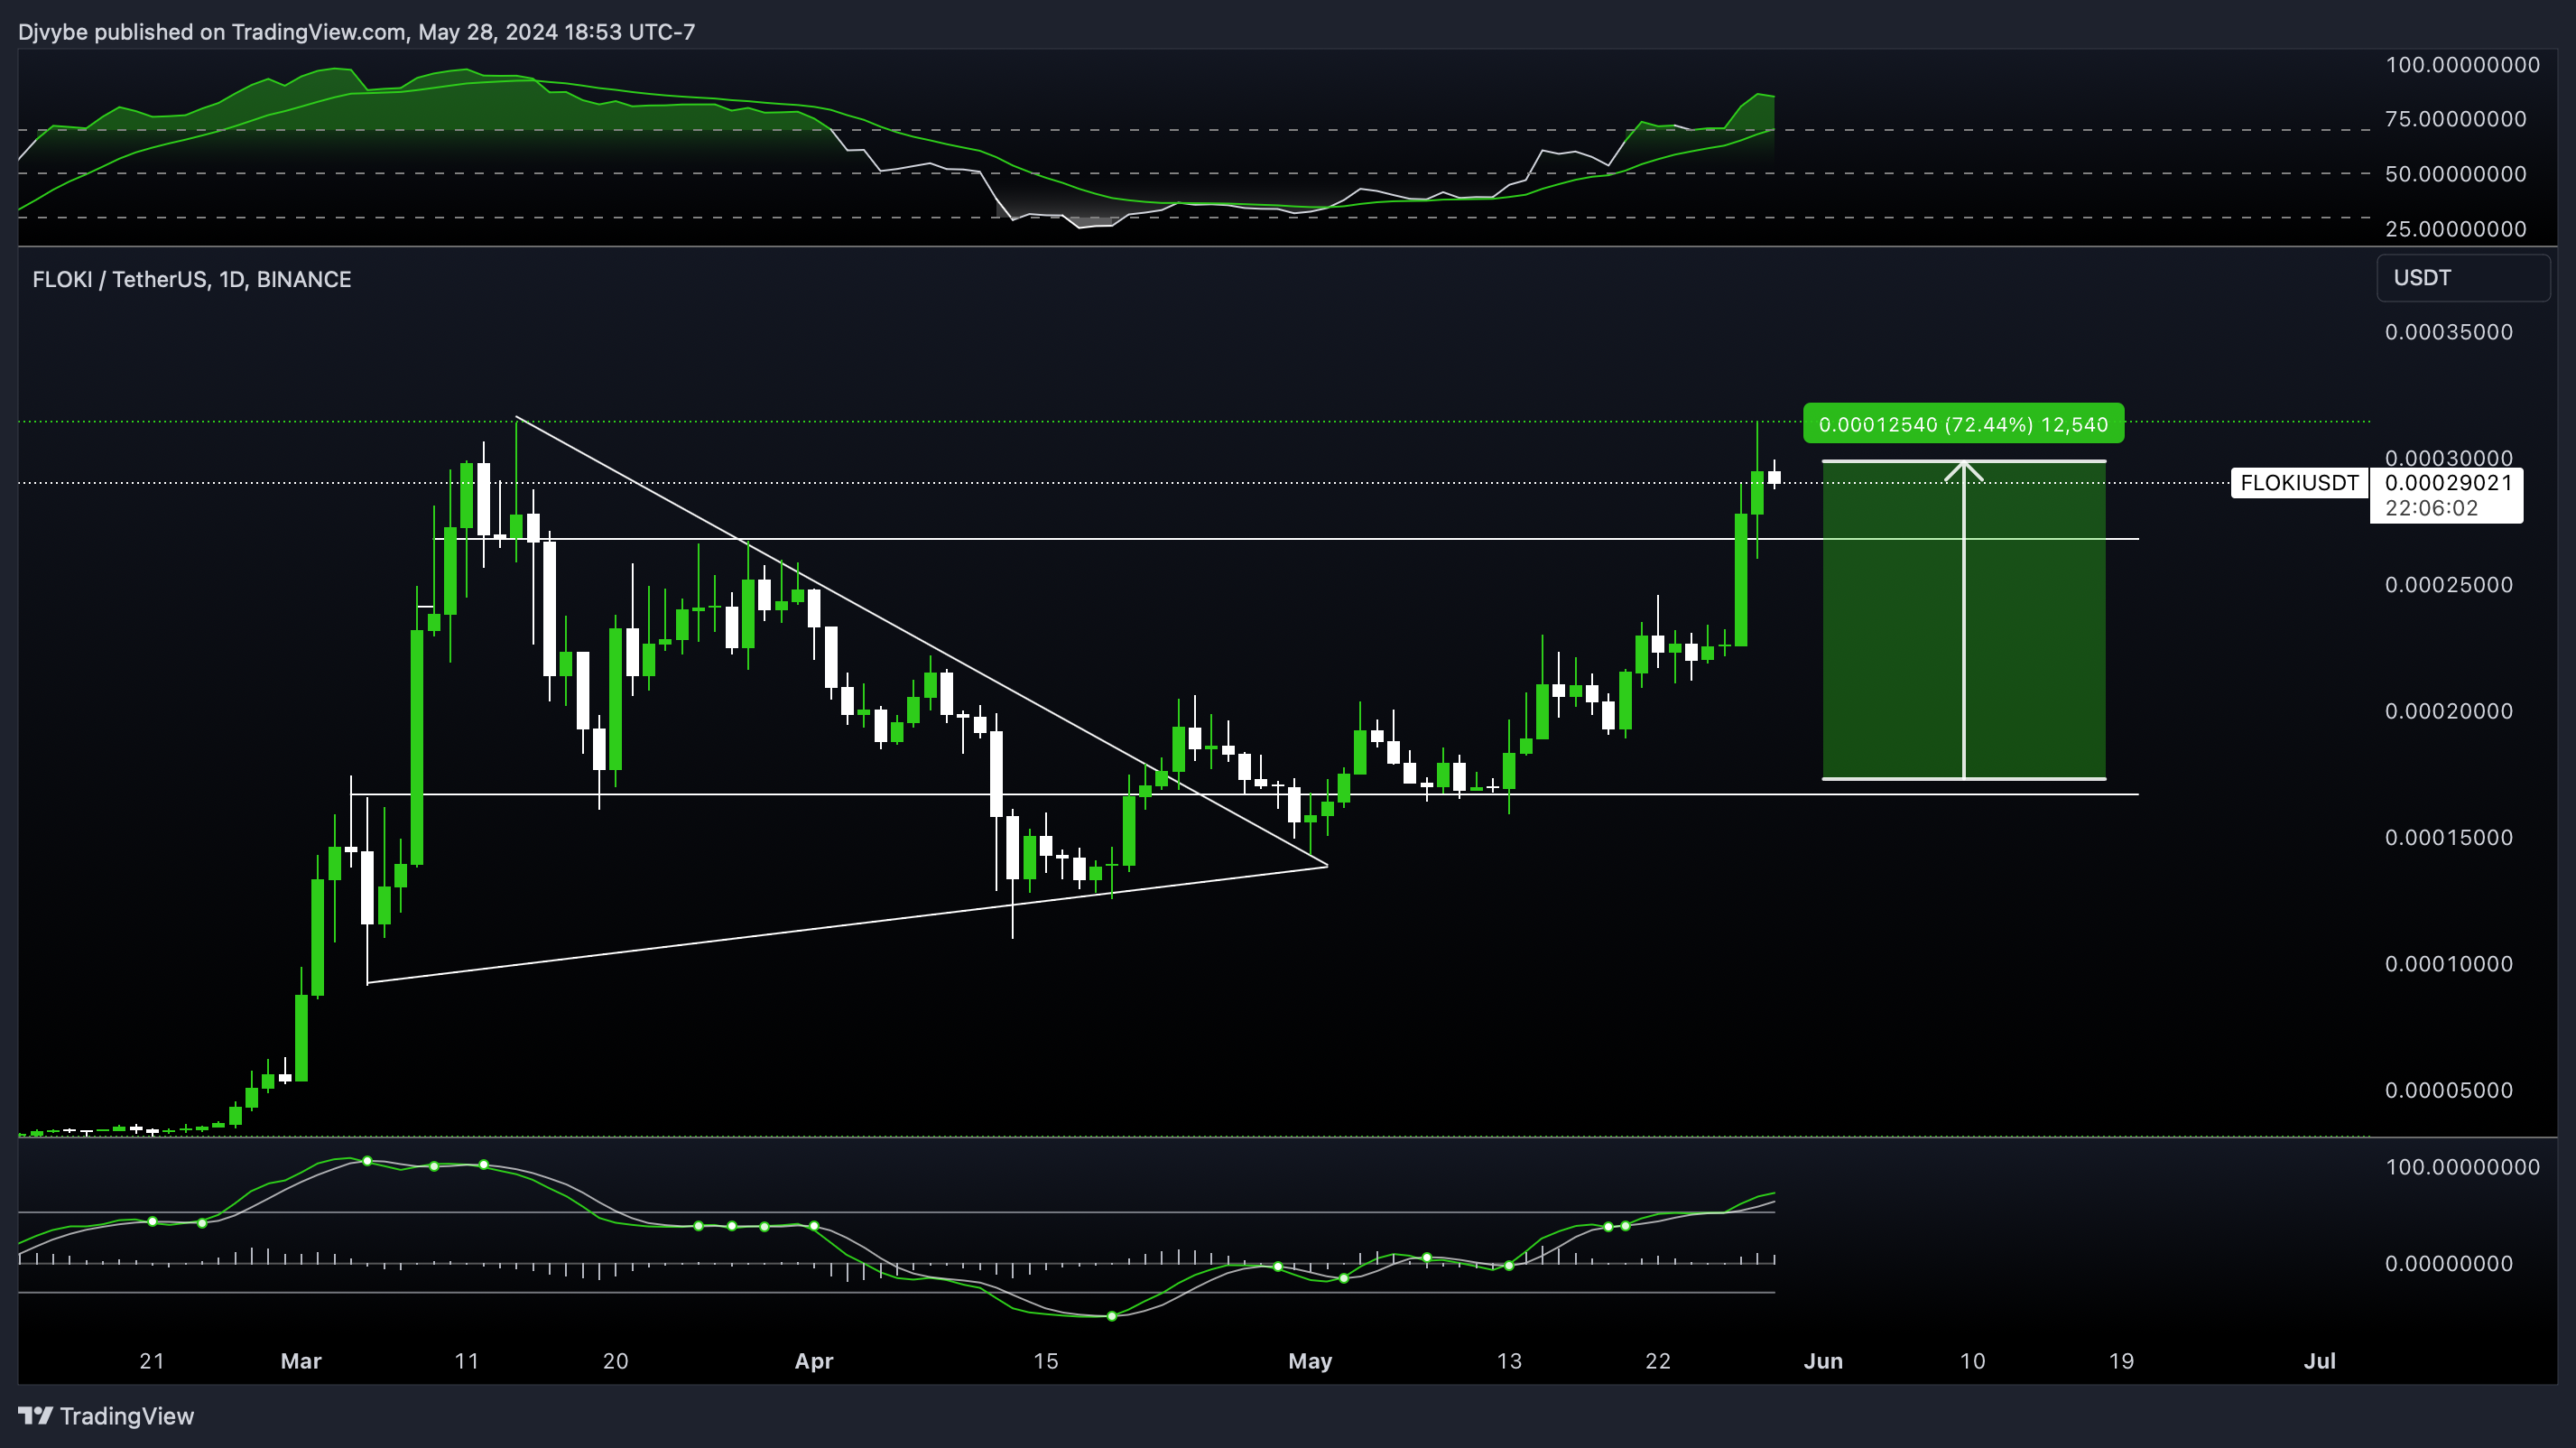Screen dimensions: 2576x1448
Task: Click the 10 date label on time axis
Action: (1972, 1361)
